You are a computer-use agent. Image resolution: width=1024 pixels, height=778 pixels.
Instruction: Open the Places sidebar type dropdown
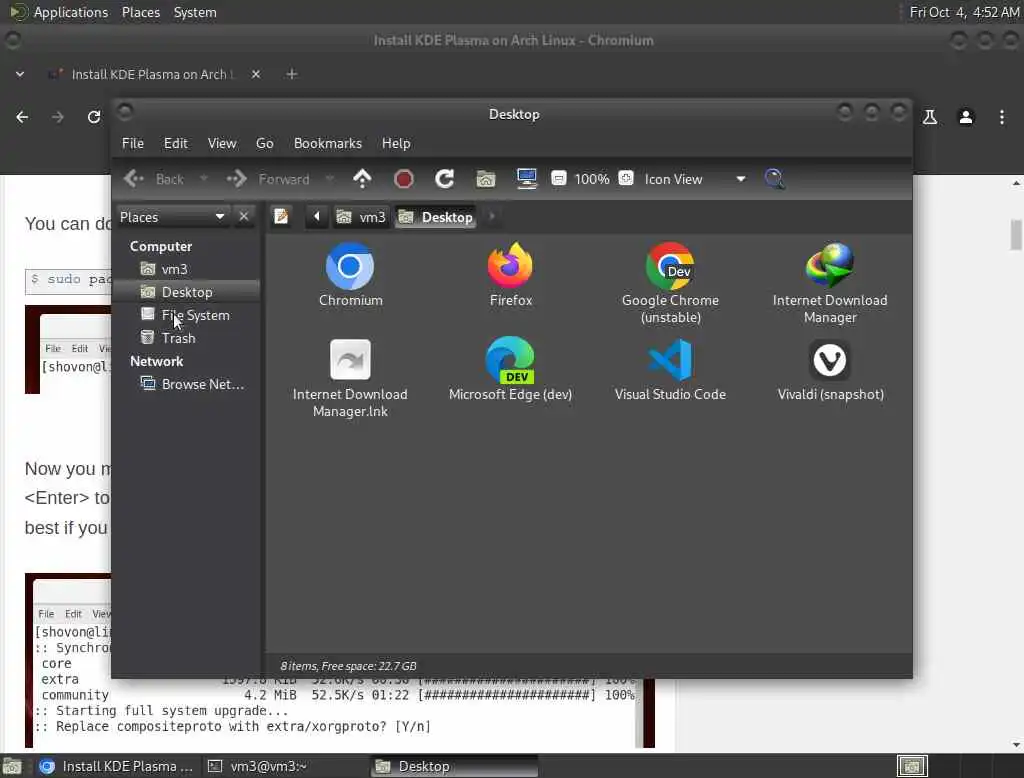[173, 217]
